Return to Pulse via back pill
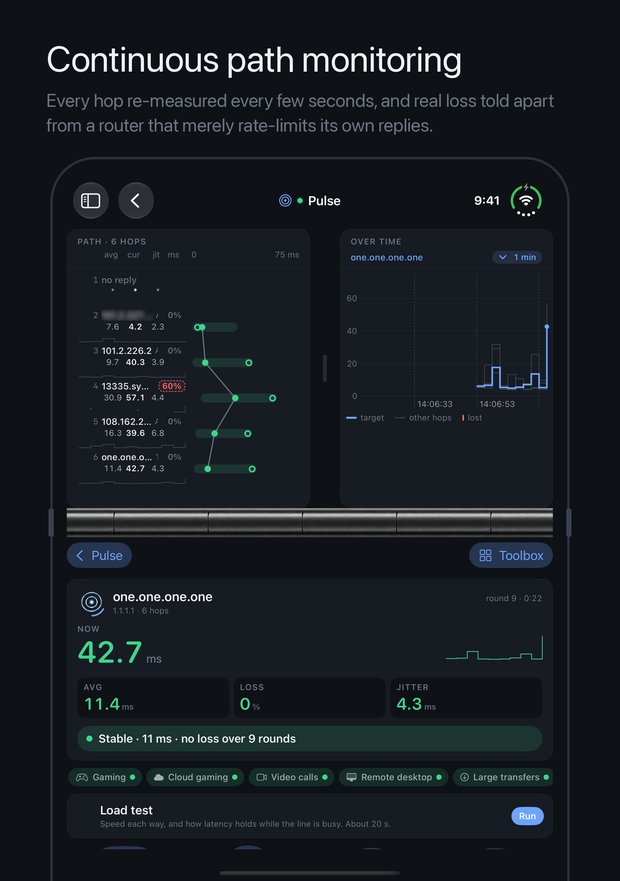Screen dimensions: 620x881 99,556
